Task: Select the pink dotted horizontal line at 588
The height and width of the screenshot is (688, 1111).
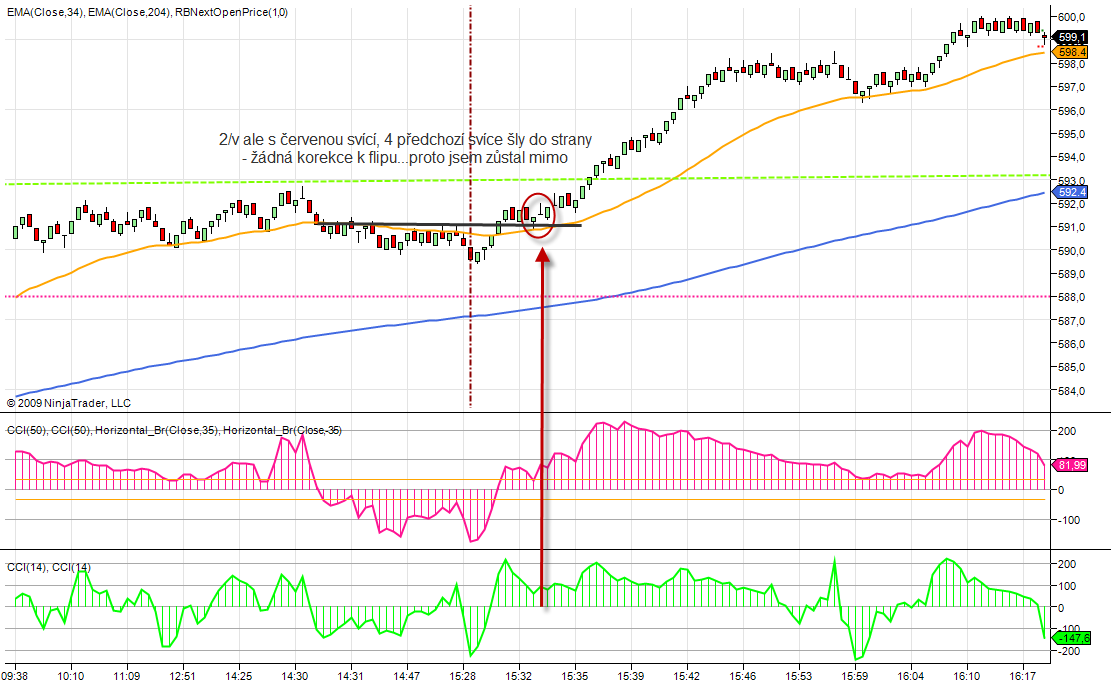Action: point(528,296)
